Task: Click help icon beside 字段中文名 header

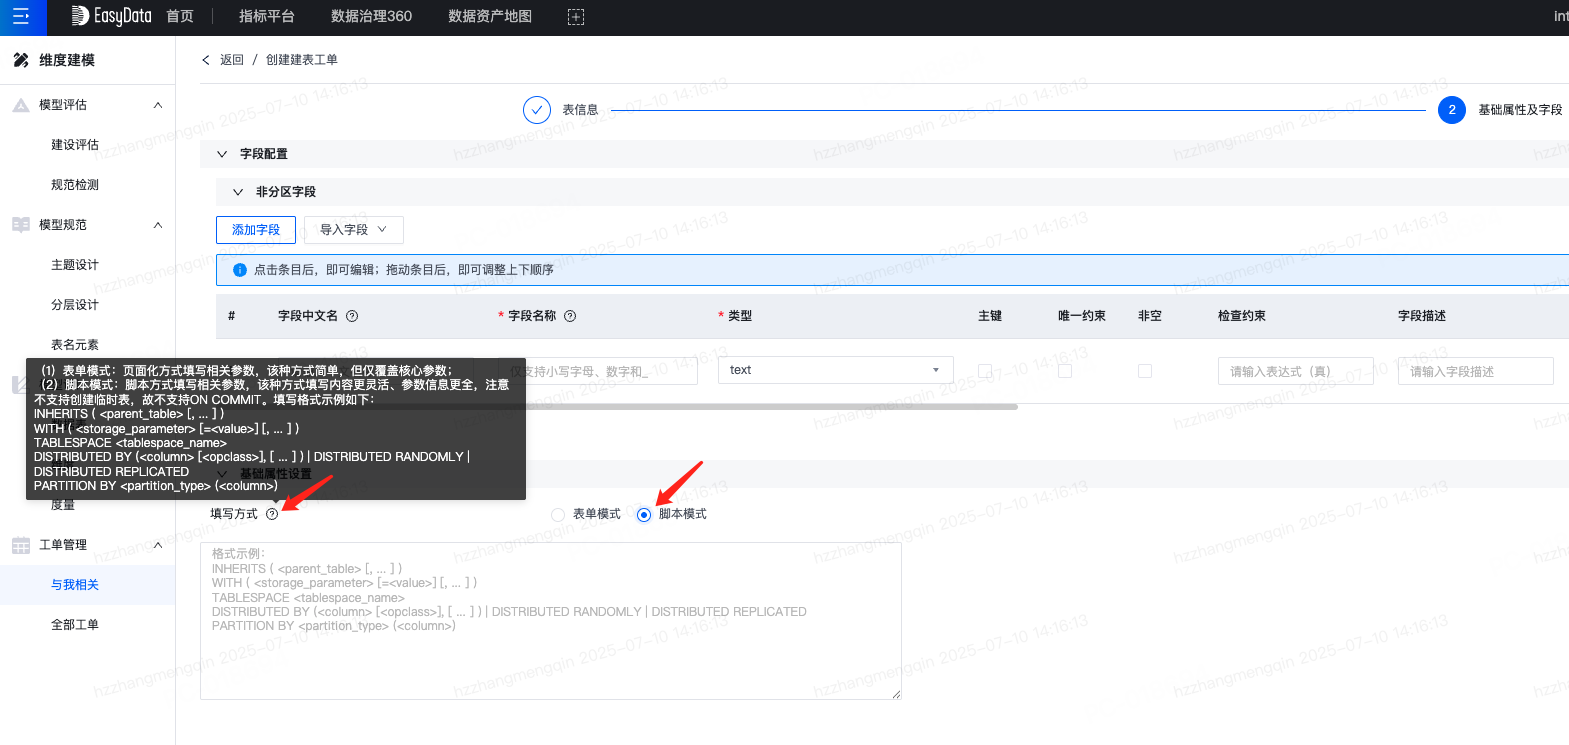Action: point(352,316)
